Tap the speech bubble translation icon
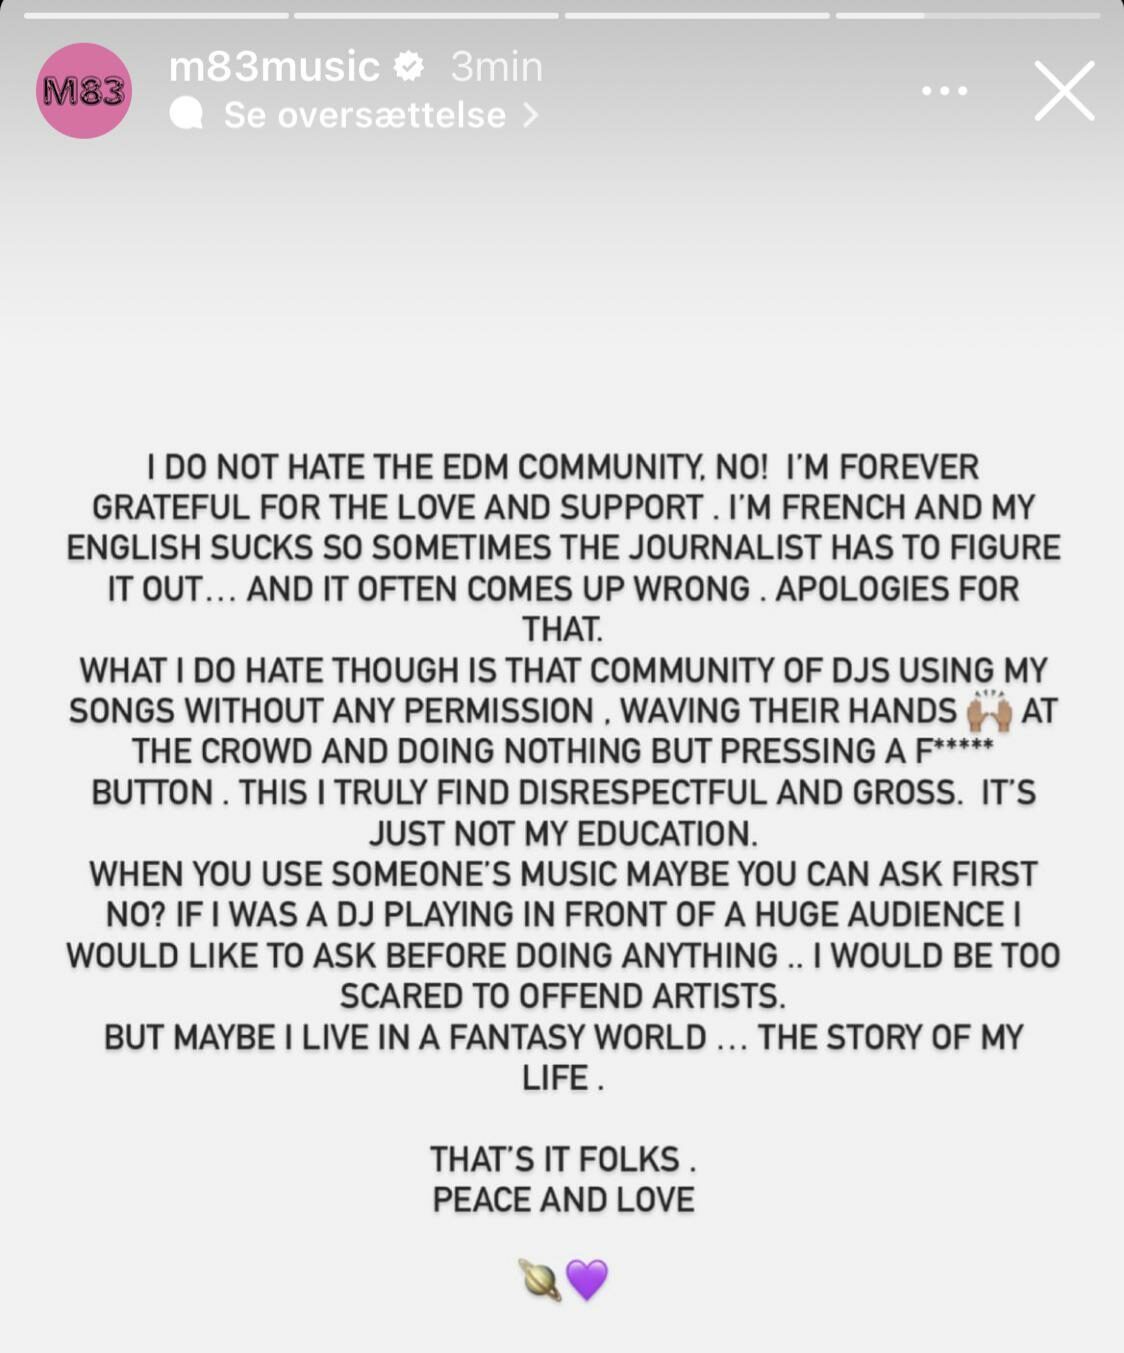The width and height of the screenshot is (1124, 1353). point(187,114)
